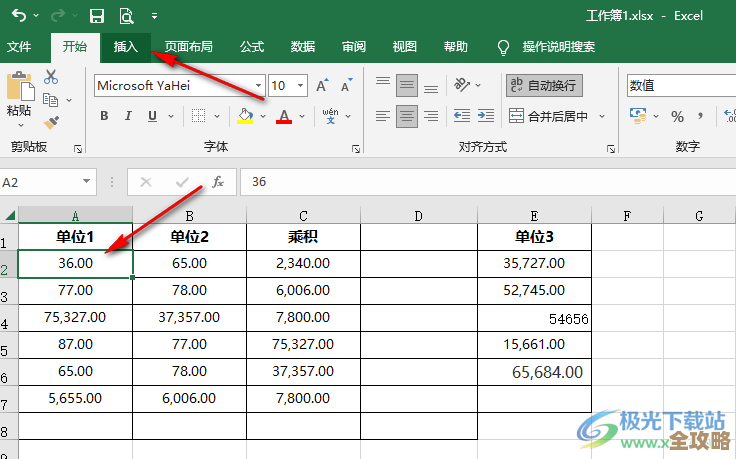Align text left icon
Screen dimensions: 736x459
click(x=383, y=115)
